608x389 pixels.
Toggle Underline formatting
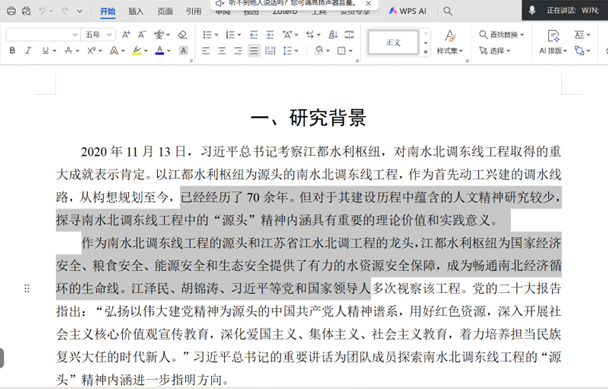click(x=45, y=50)
